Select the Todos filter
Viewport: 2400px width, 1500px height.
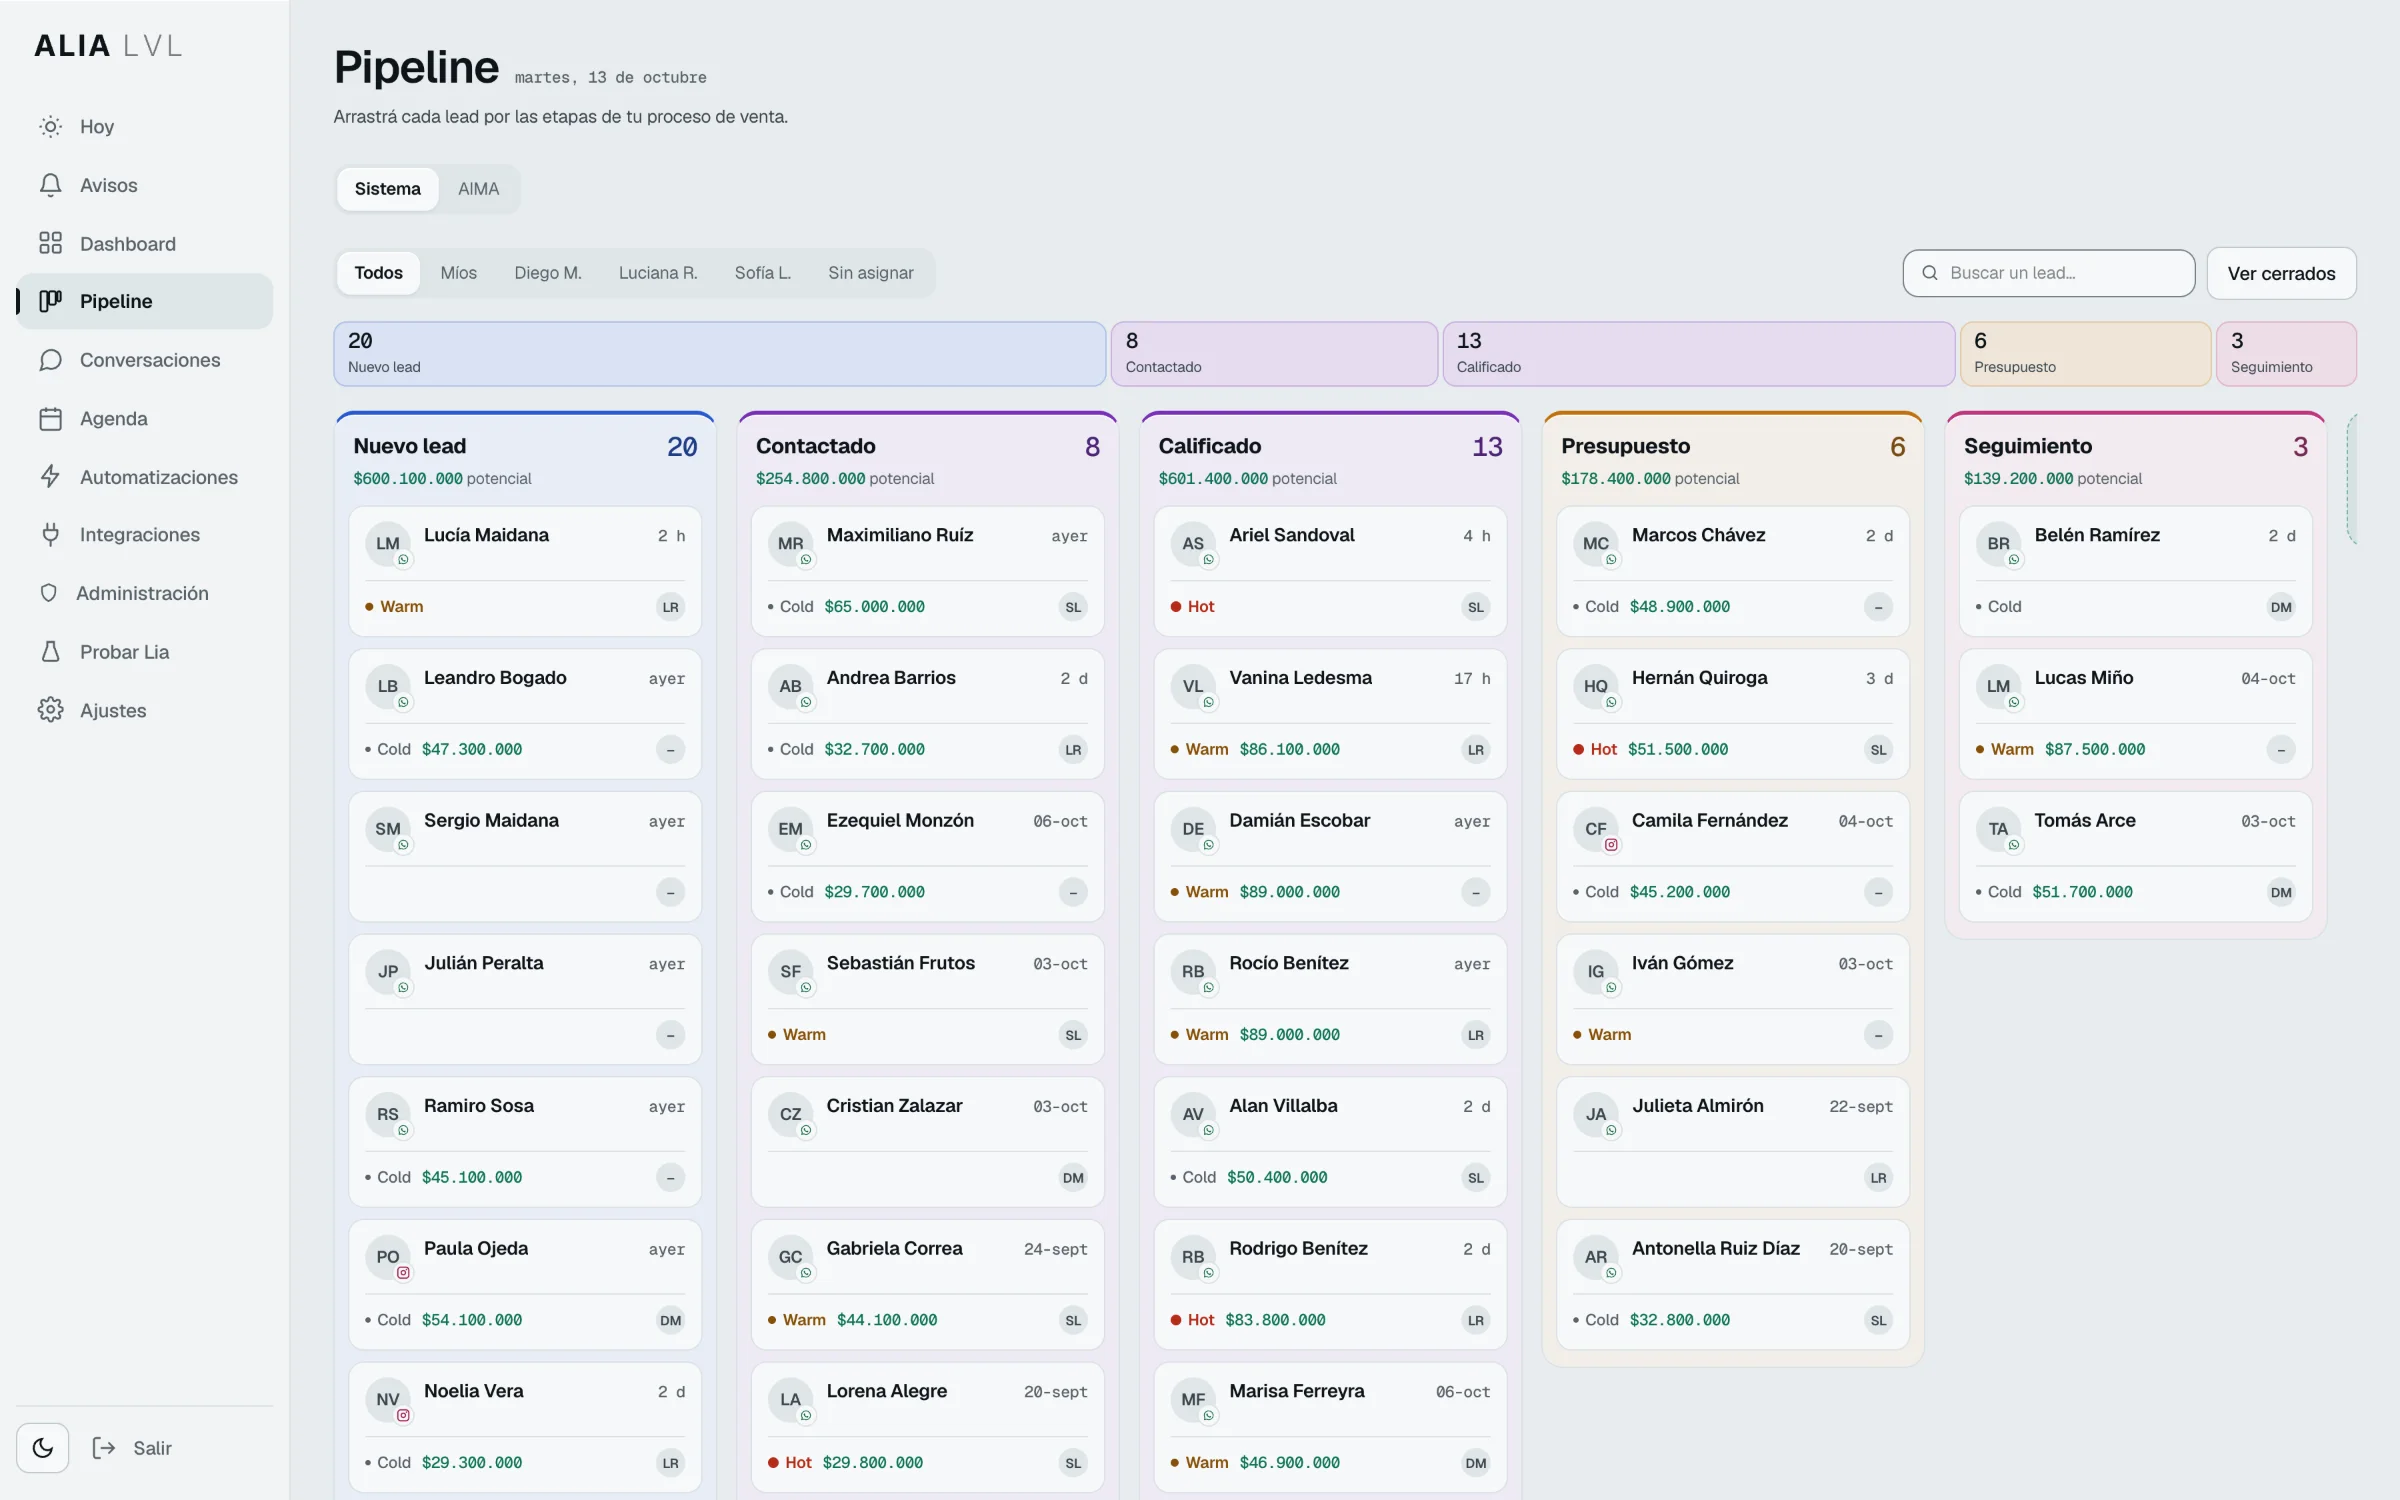379,273
